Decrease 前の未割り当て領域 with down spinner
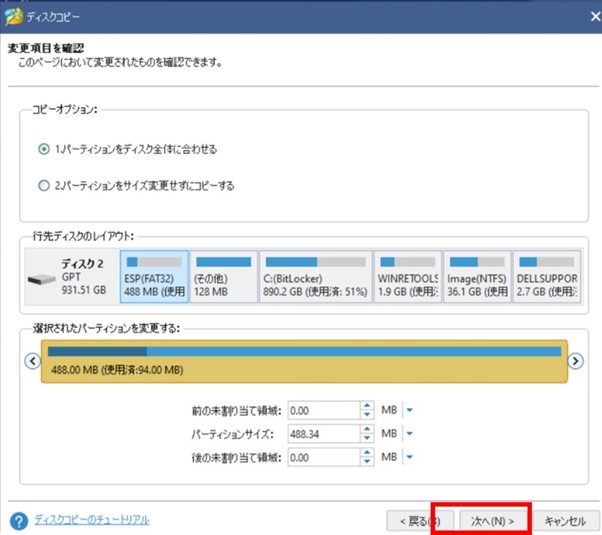The height and width of the screenshot is (535, 602). click(x=367, y=415)
